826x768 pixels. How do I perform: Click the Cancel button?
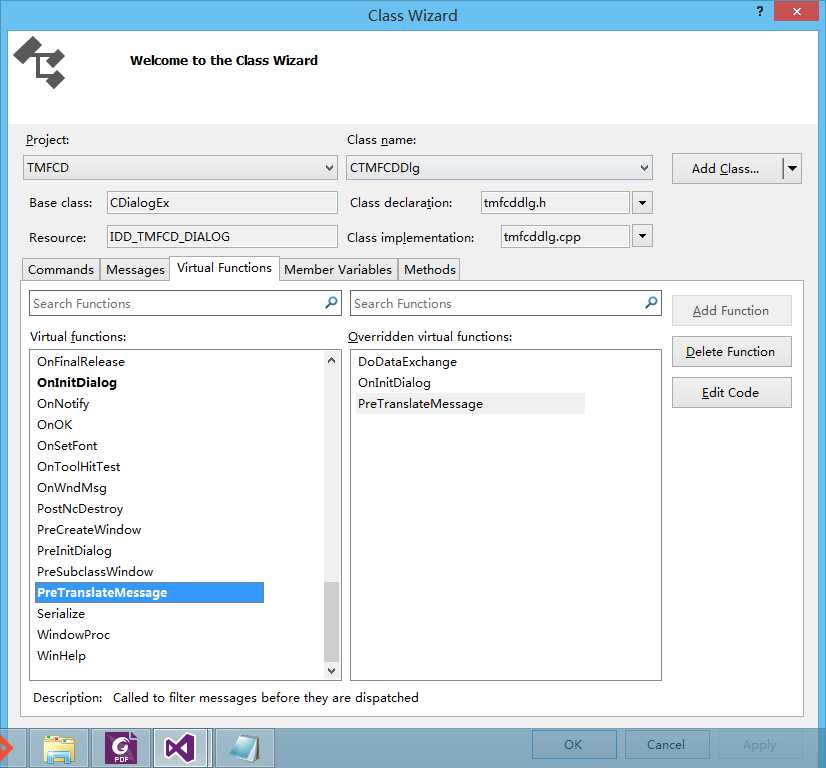pos(666,745)
